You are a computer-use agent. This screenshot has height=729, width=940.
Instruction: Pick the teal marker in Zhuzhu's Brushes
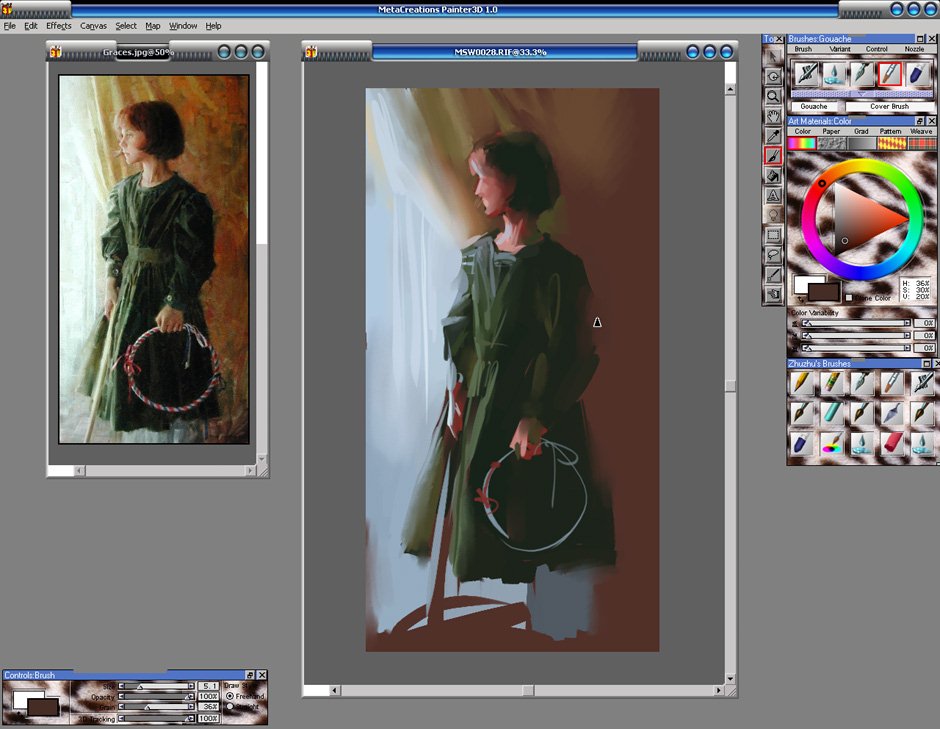click(831, 412)
